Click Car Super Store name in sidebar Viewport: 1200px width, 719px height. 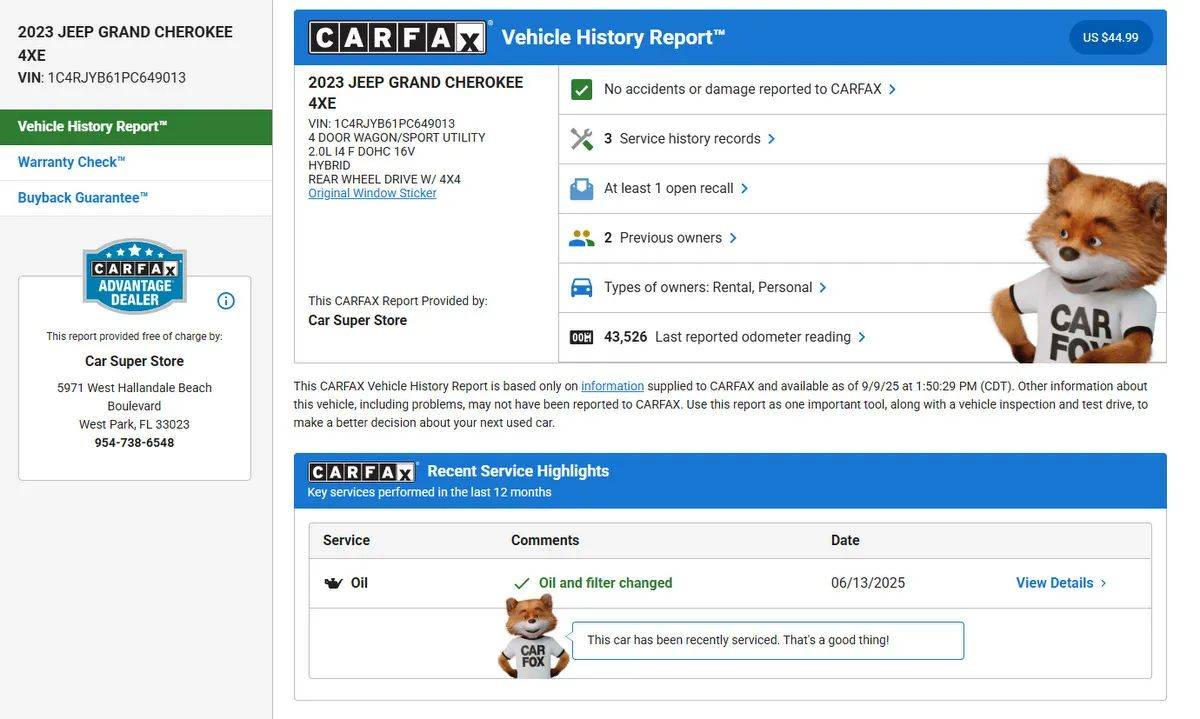click(134, 361)
